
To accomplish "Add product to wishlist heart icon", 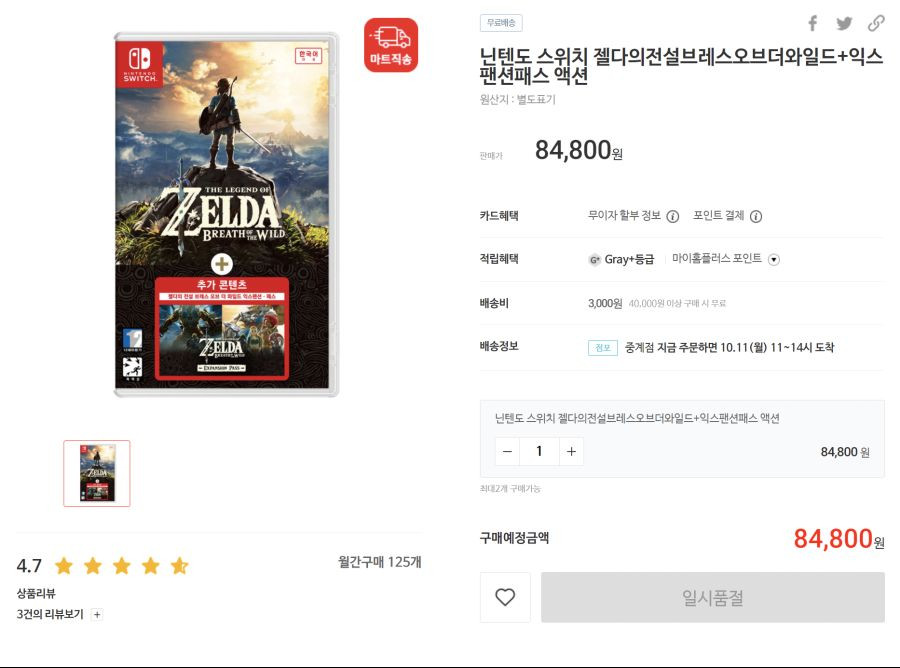I will point(505,597).
